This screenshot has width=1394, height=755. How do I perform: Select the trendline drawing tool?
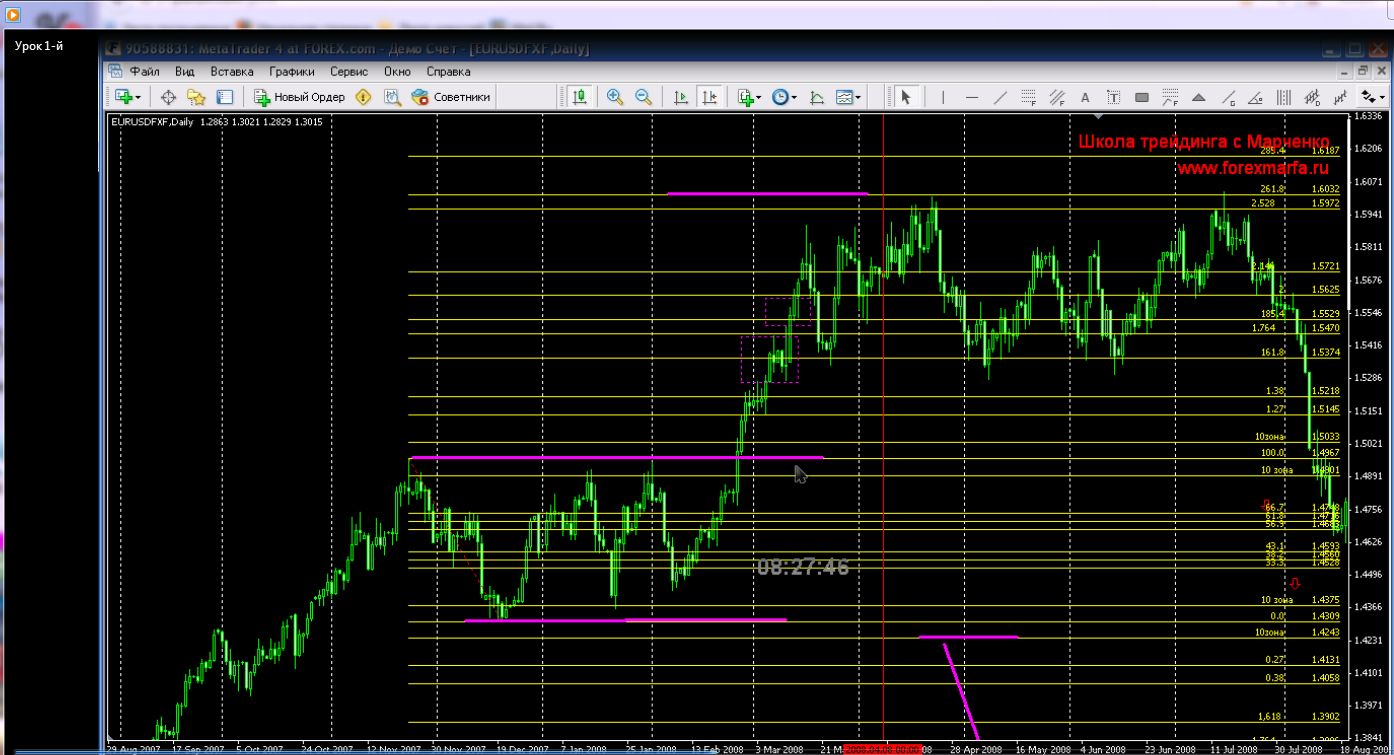[1000, 97]
